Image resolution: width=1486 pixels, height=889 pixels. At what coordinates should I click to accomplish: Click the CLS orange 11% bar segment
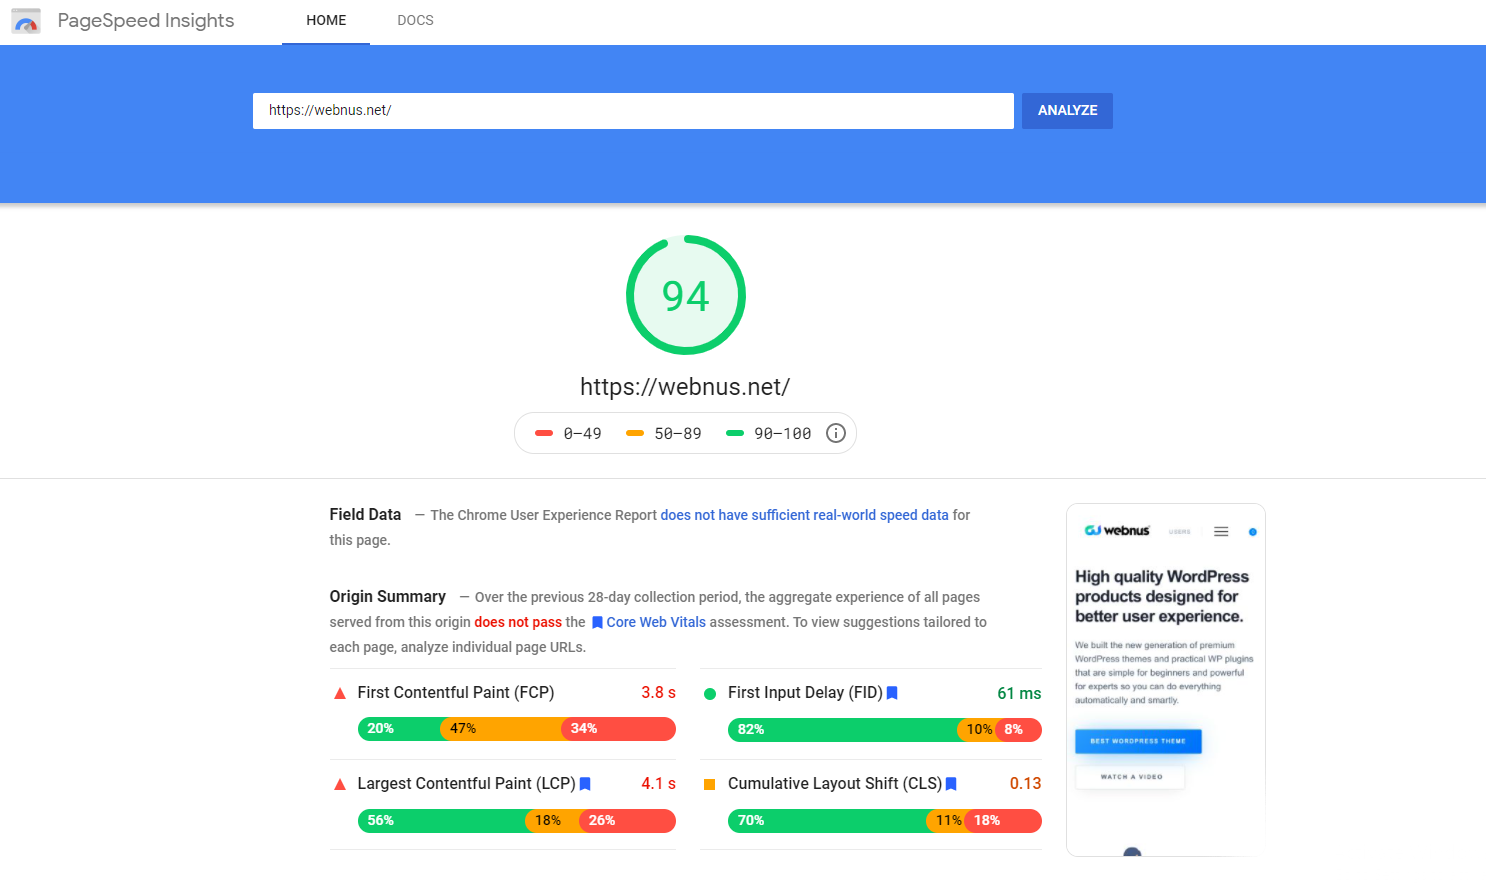coord(945,821)
